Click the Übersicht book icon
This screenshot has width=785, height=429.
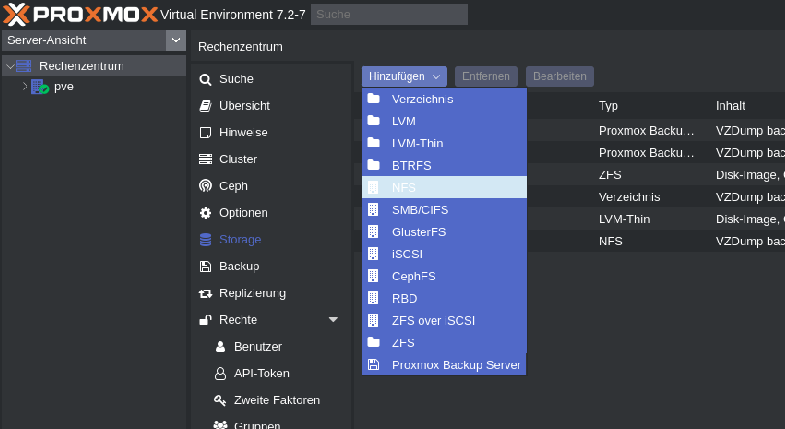pos(205,106)
